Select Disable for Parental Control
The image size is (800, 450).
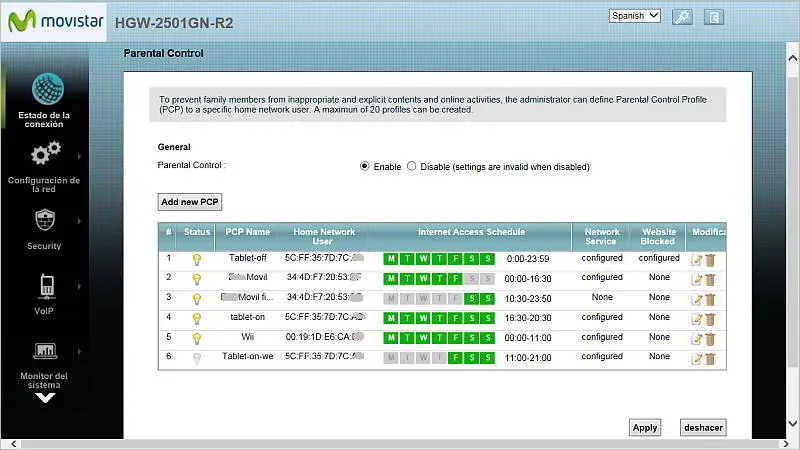pyautogui.click(x=412, y=166)
